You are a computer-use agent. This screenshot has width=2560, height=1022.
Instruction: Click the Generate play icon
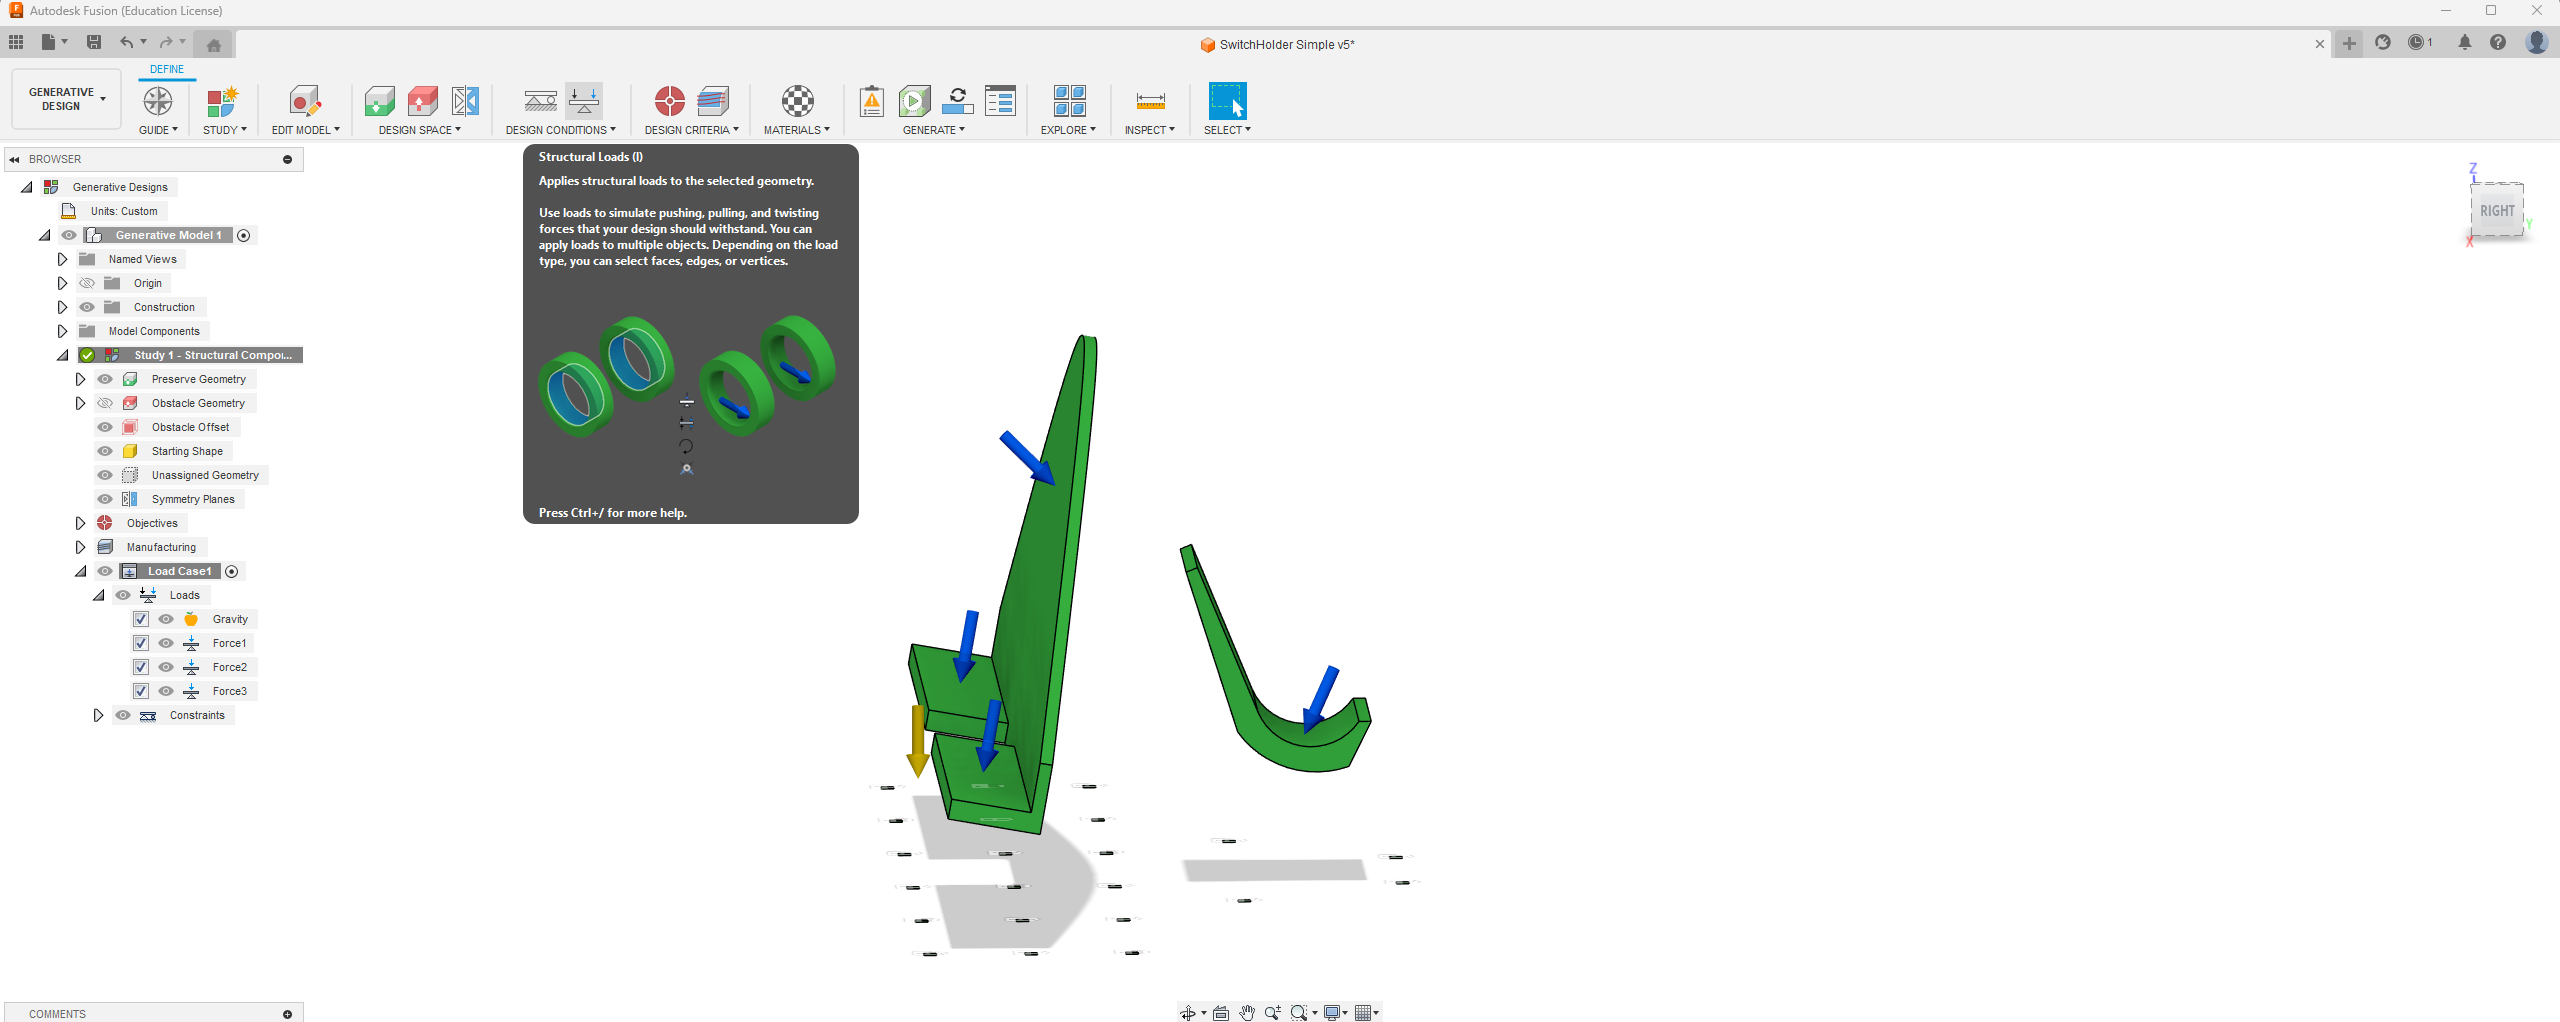click(x=914, y=101)
